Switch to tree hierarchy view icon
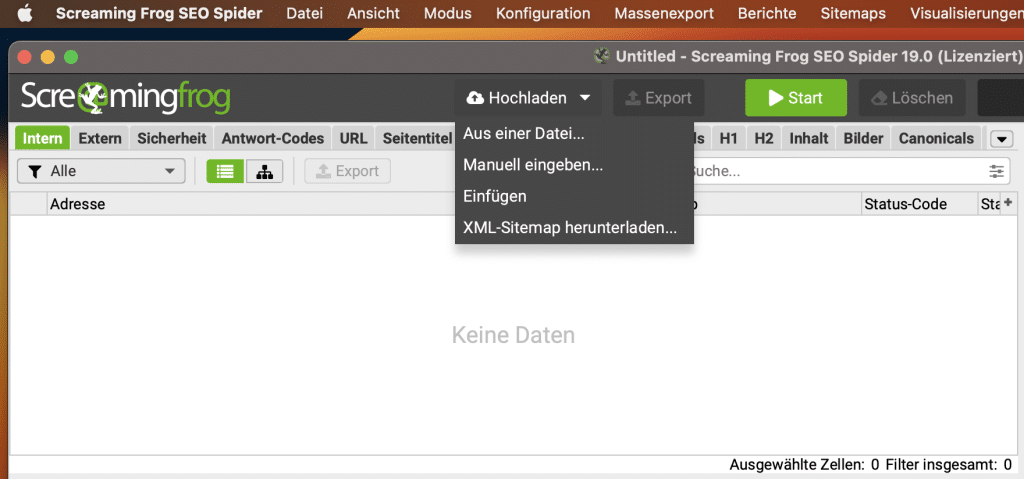The height and width of the screenshot is (479, 1024). click(x=264, y=171)
